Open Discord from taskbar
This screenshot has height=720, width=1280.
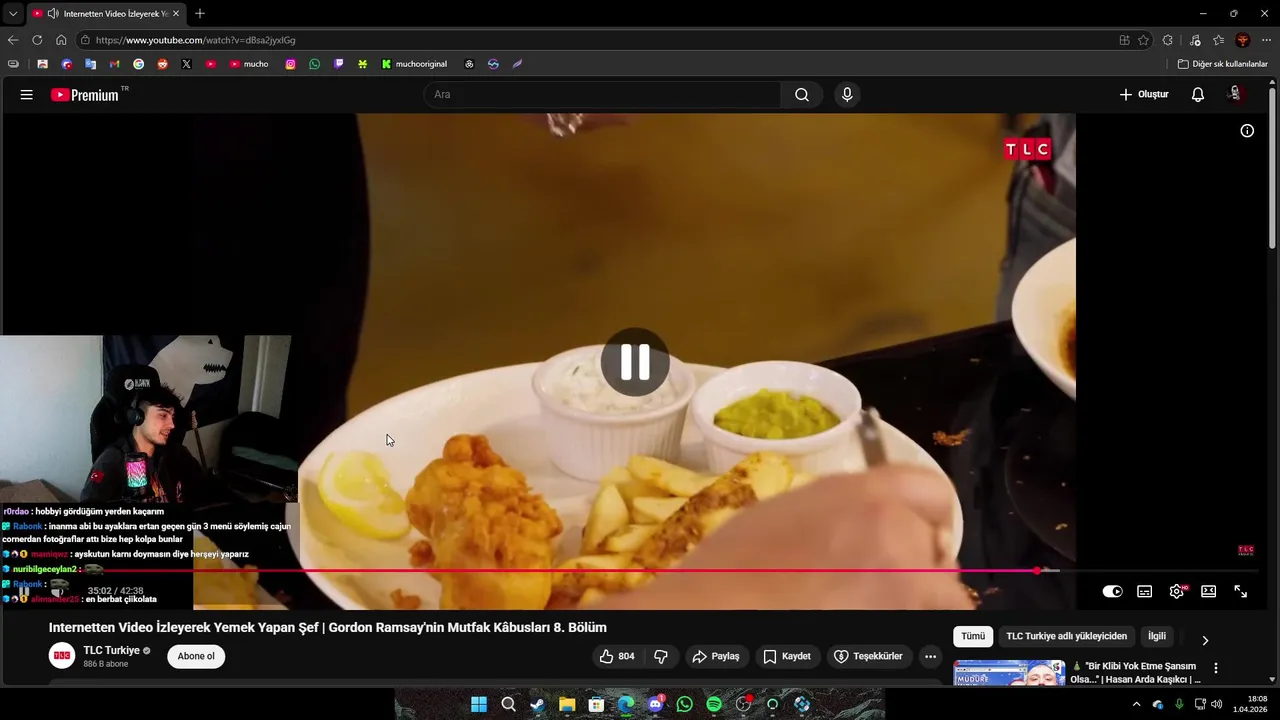coord(655,704)
